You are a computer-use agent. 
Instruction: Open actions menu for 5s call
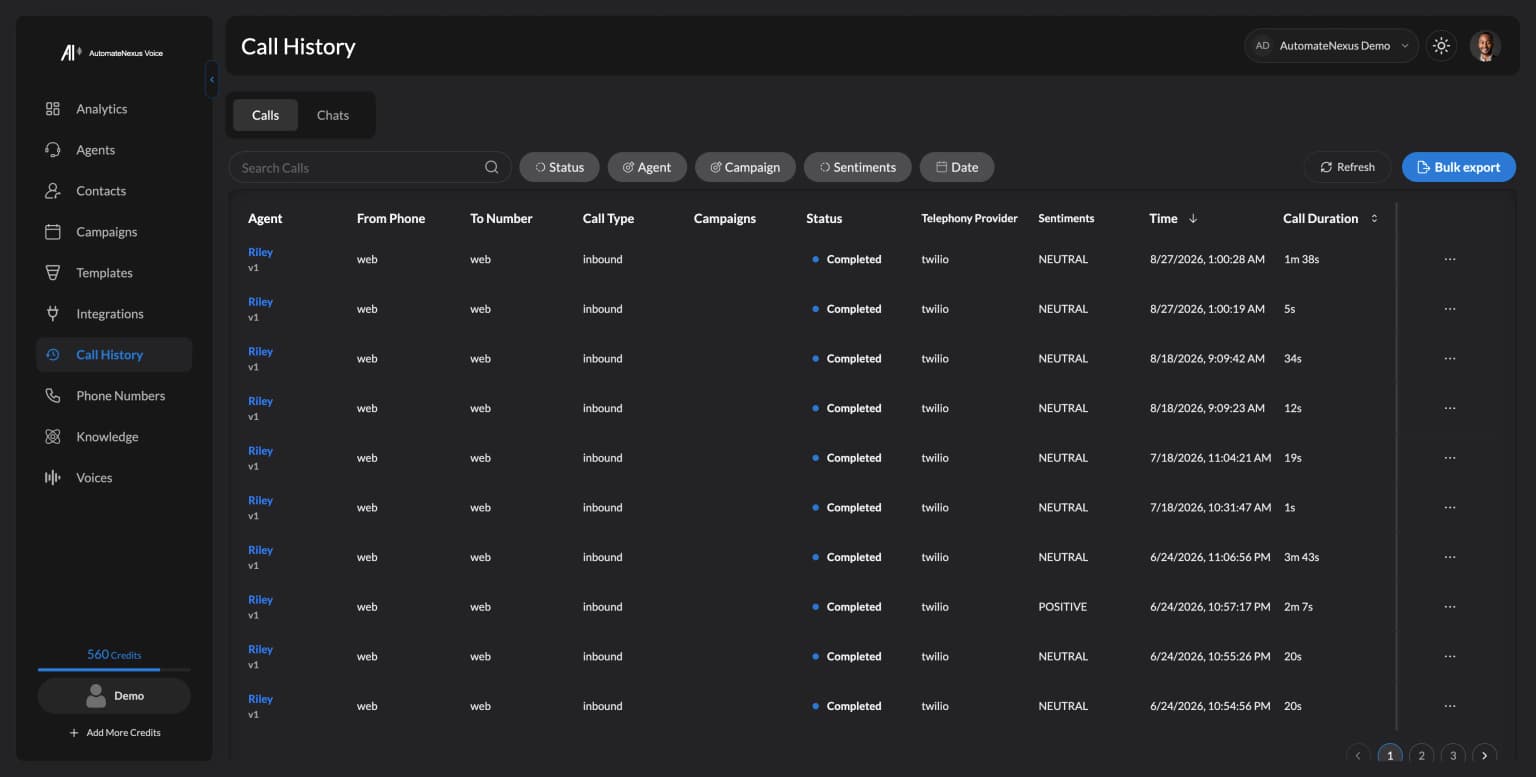tap(1450, 309)
